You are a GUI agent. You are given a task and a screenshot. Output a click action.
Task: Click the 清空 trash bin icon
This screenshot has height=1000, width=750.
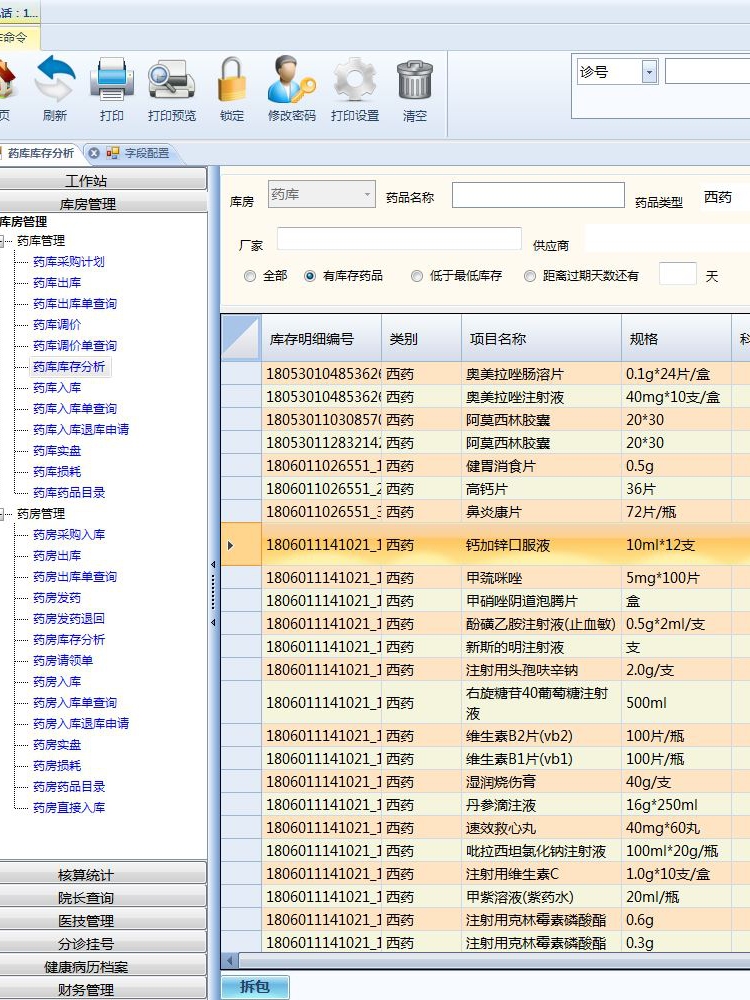tap(415, 79)
